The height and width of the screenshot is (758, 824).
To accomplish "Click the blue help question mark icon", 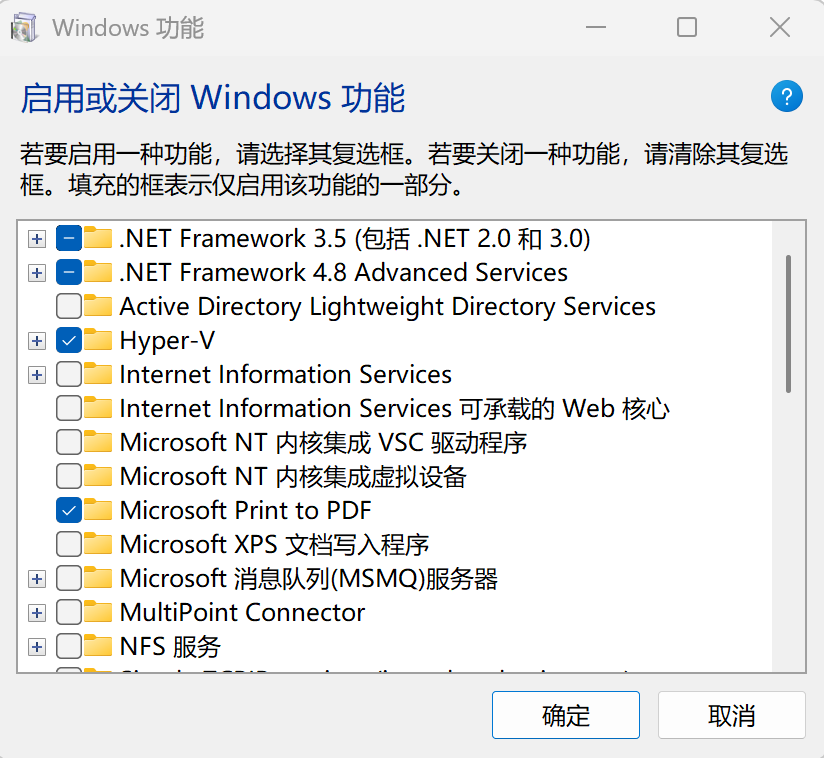I will pos(787,97).
